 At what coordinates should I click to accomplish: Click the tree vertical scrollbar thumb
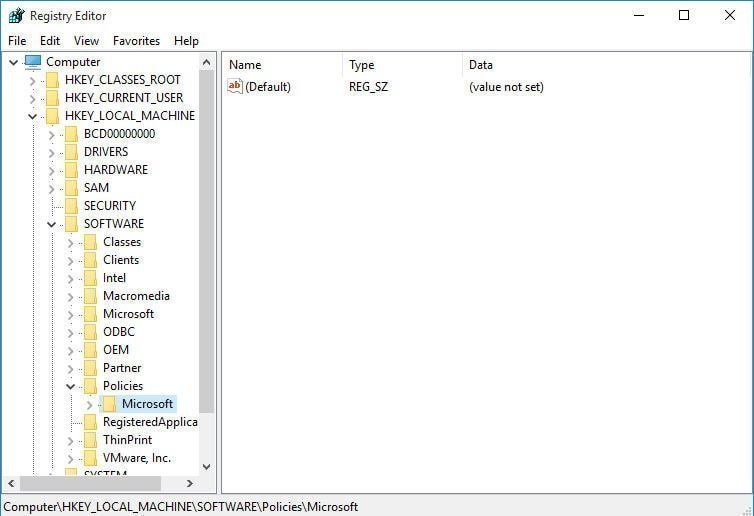pyautogui.click(x=207, y=241)
